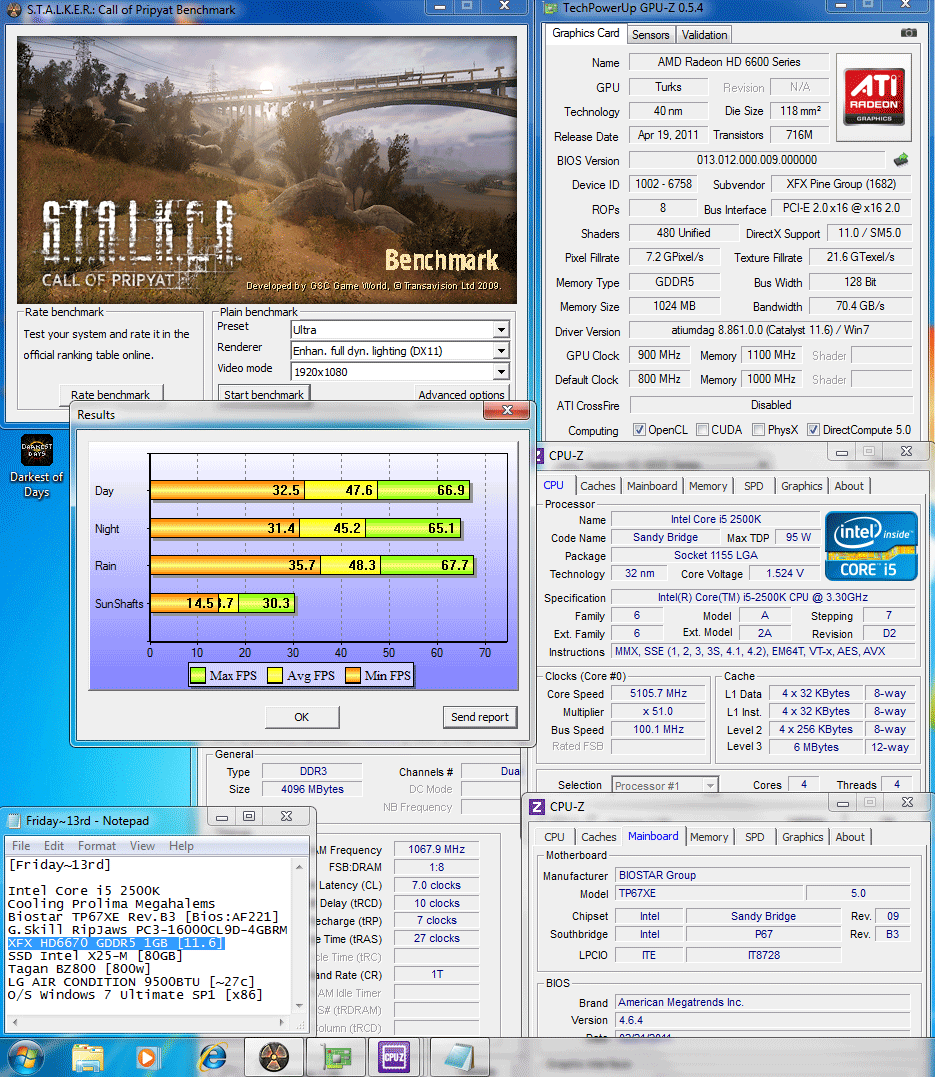
Task: Switch to S.T.A.L.K.E.R. benchmark taskbar icon
Action: [274, 1058]
